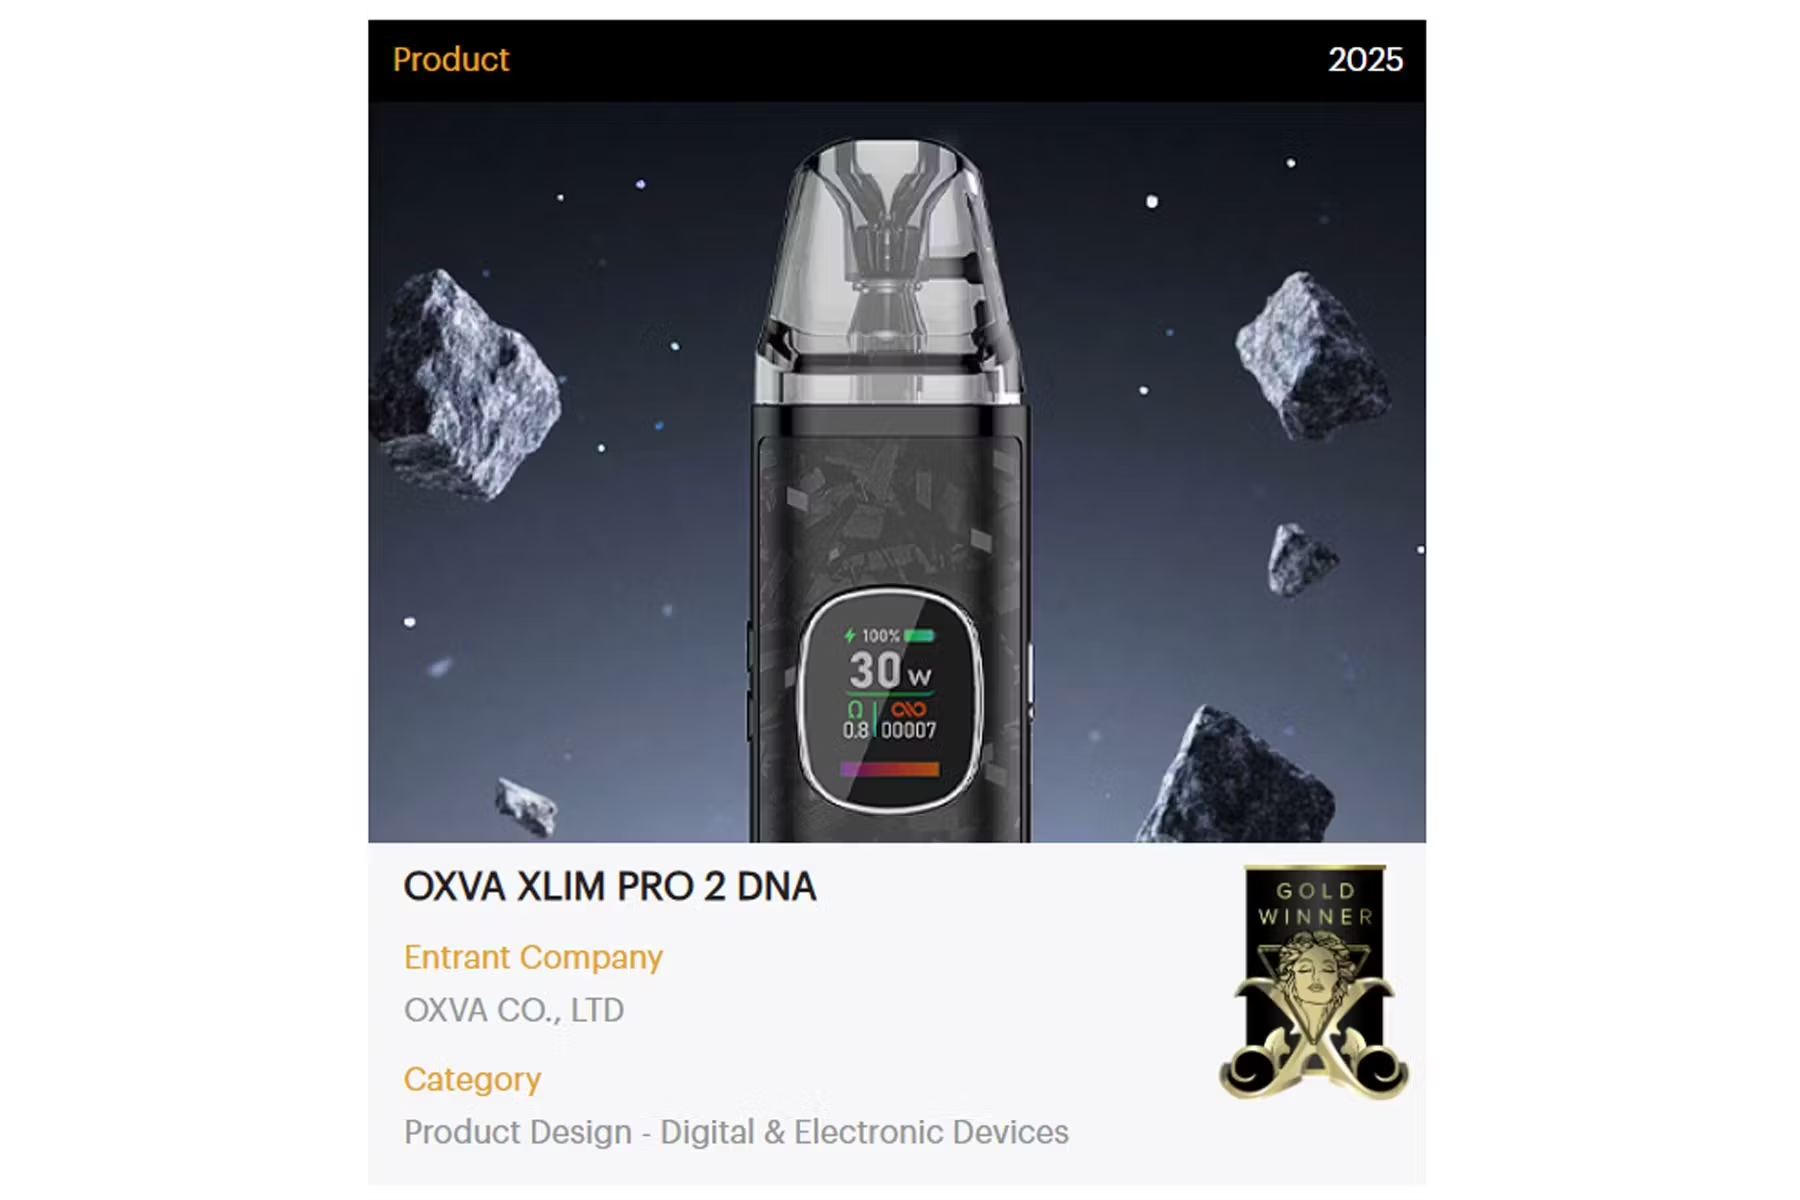Click the green battery icon on device screen
Screen dimensions: 1800x1200
919,635
